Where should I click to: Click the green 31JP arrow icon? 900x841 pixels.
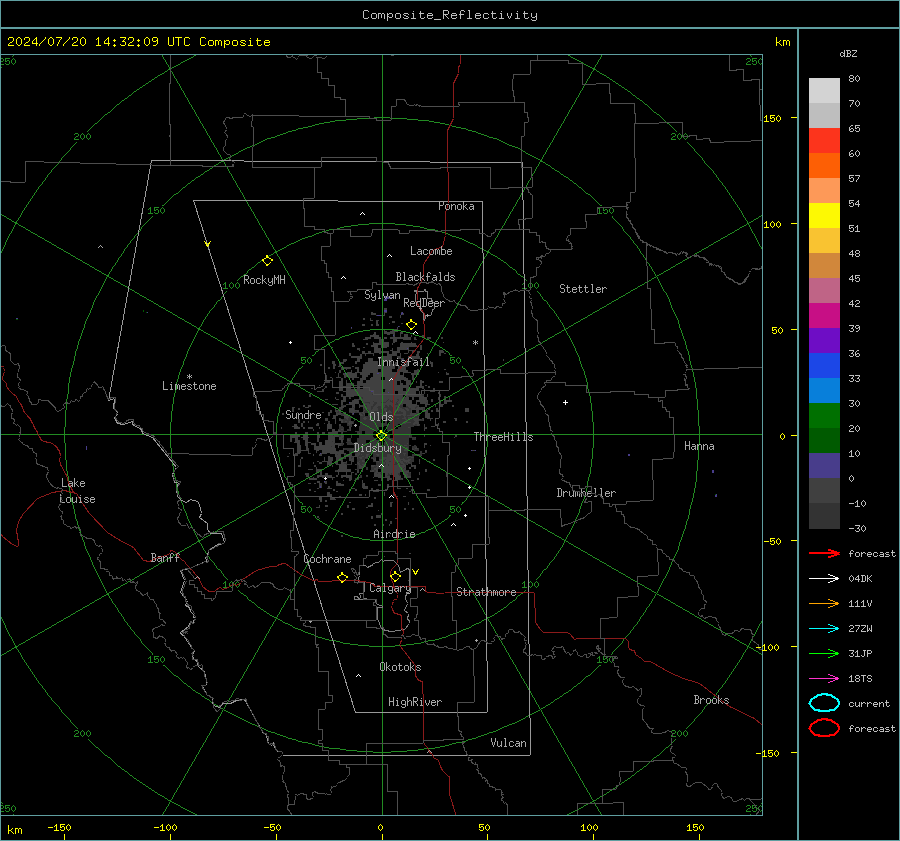point(824,653)
